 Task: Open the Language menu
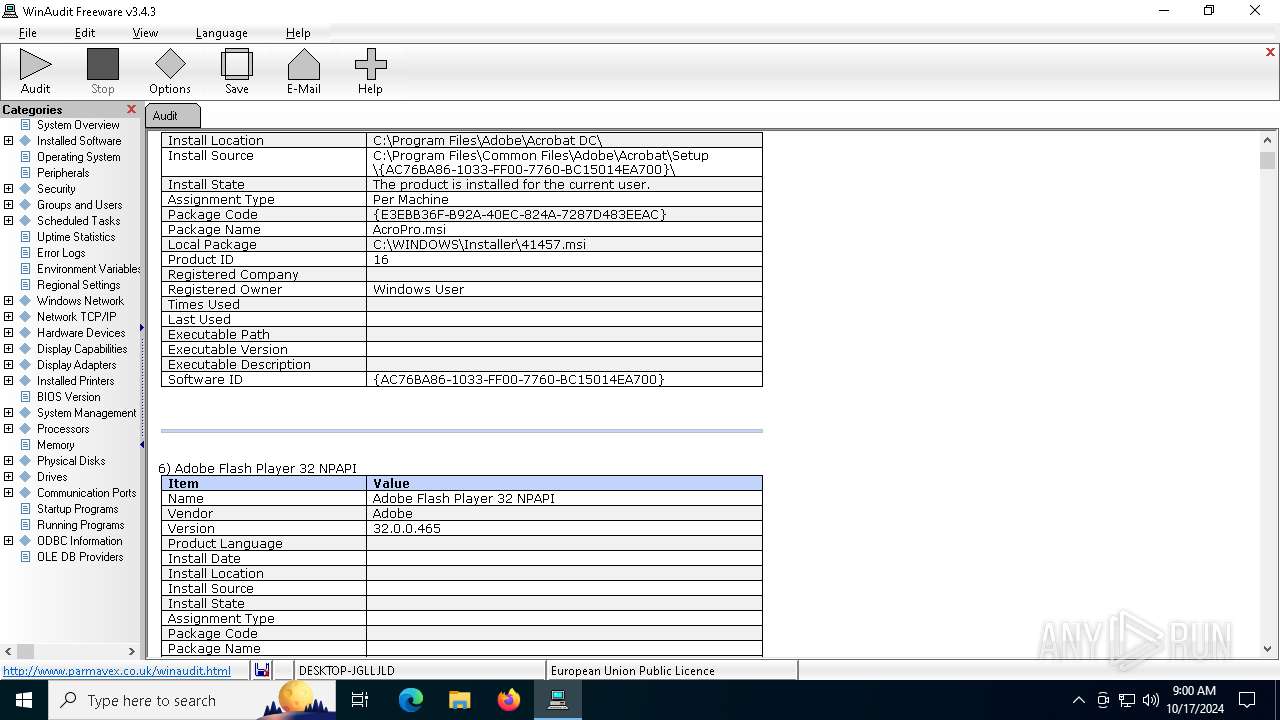tap(221, 33)
